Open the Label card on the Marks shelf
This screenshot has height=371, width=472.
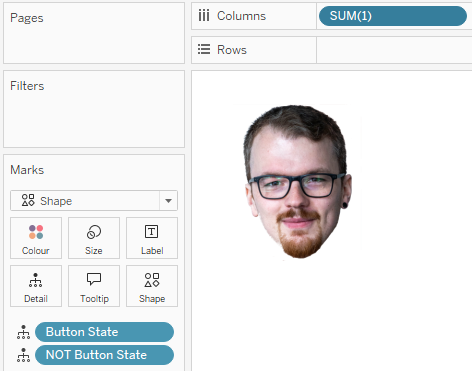tap(152, 238)
